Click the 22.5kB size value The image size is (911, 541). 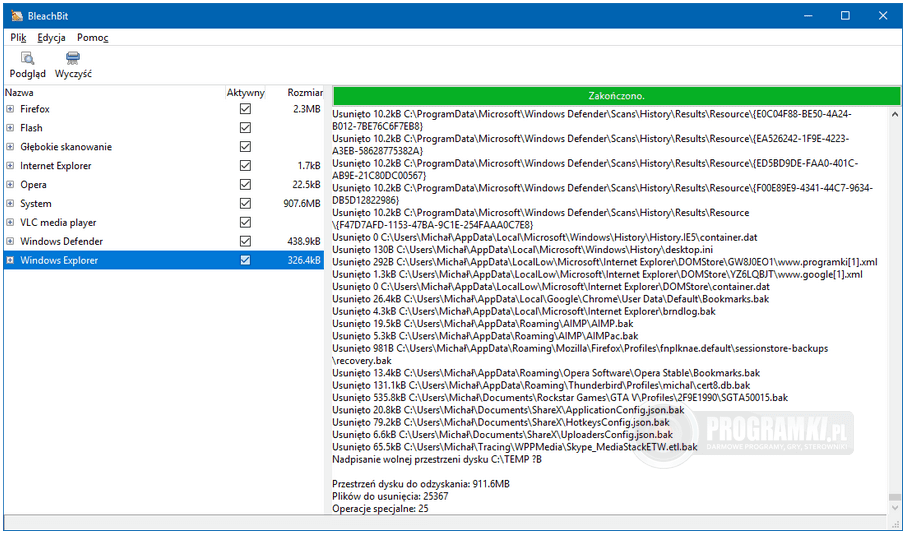[306, 184]
